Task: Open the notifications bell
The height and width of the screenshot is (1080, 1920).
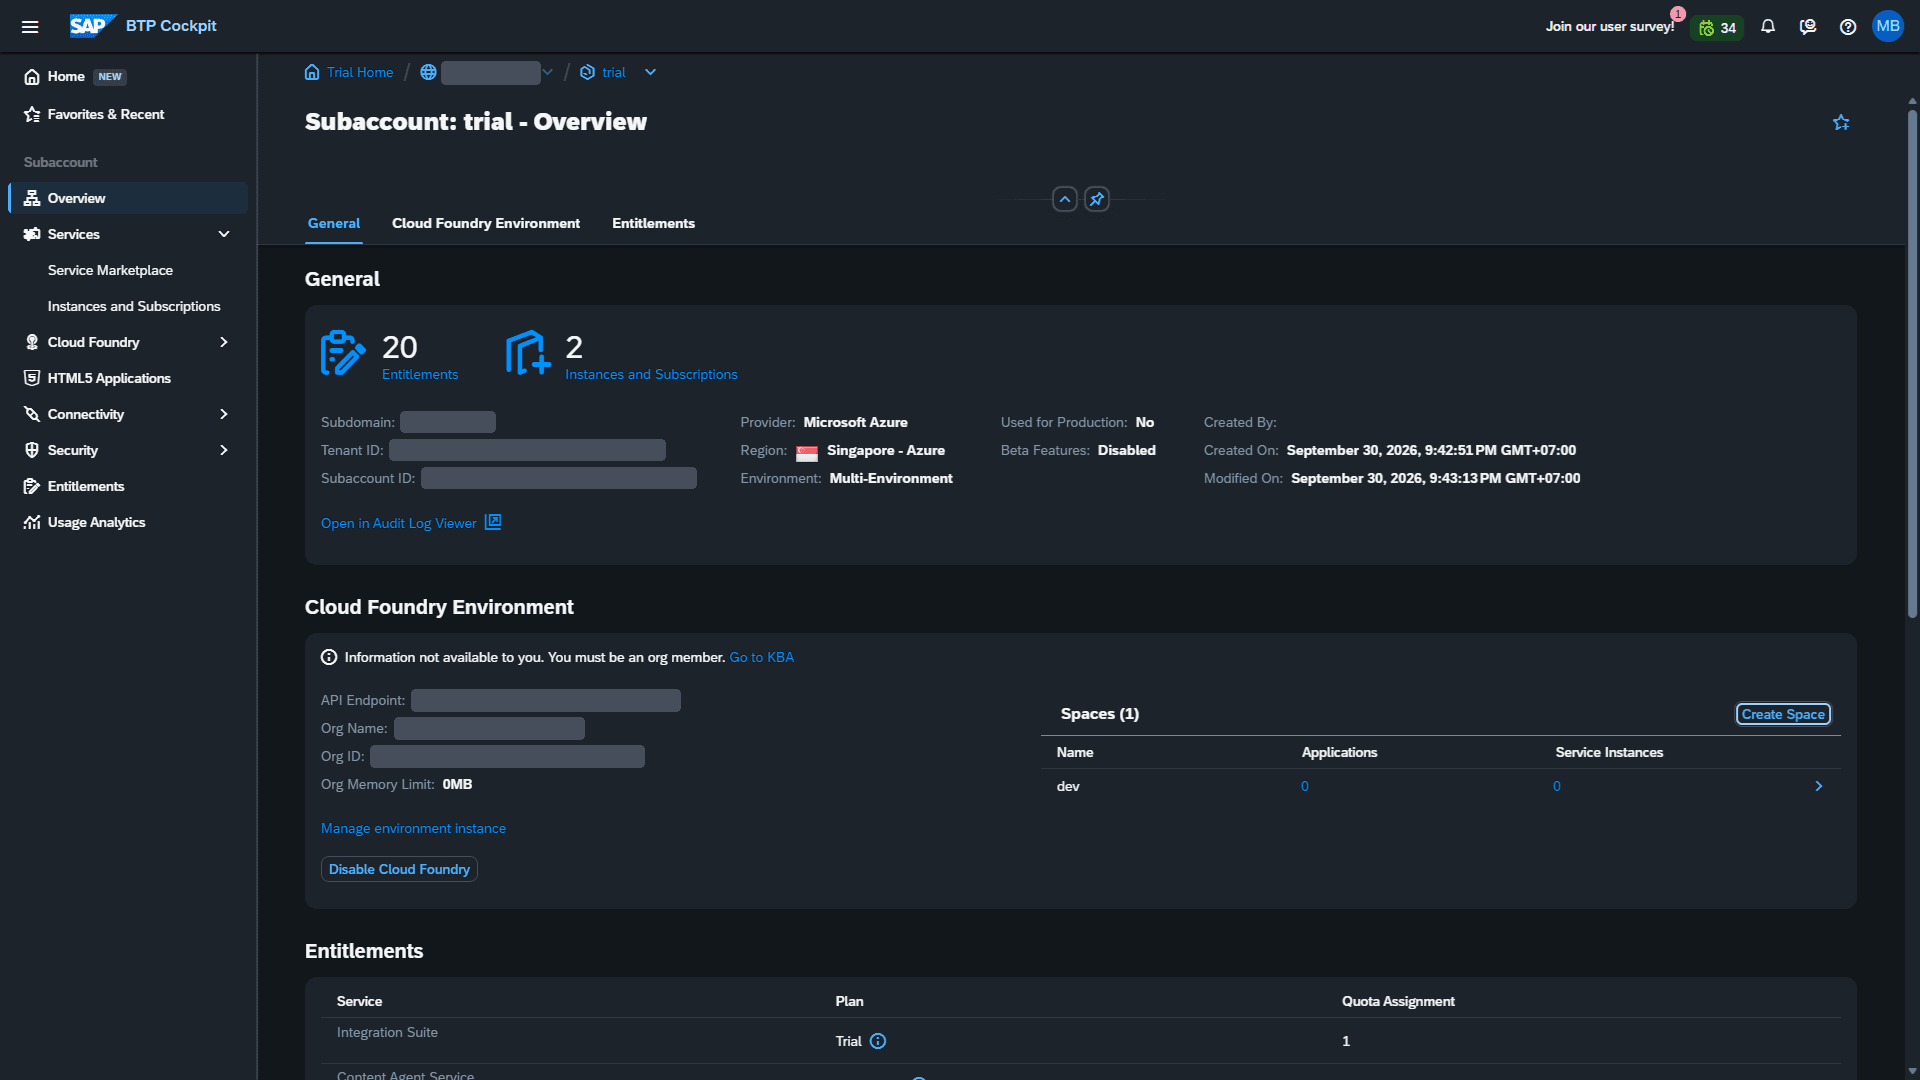Action: pyautogui.click(x=1768, y=27)
